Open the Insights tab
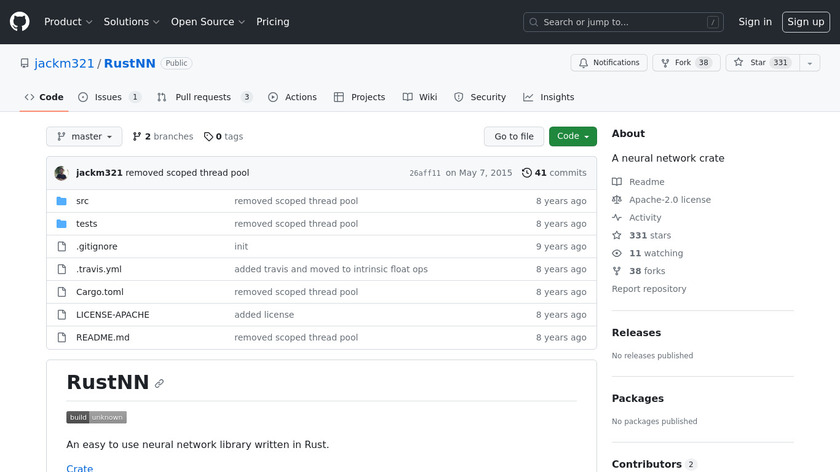 click(549, 97)
